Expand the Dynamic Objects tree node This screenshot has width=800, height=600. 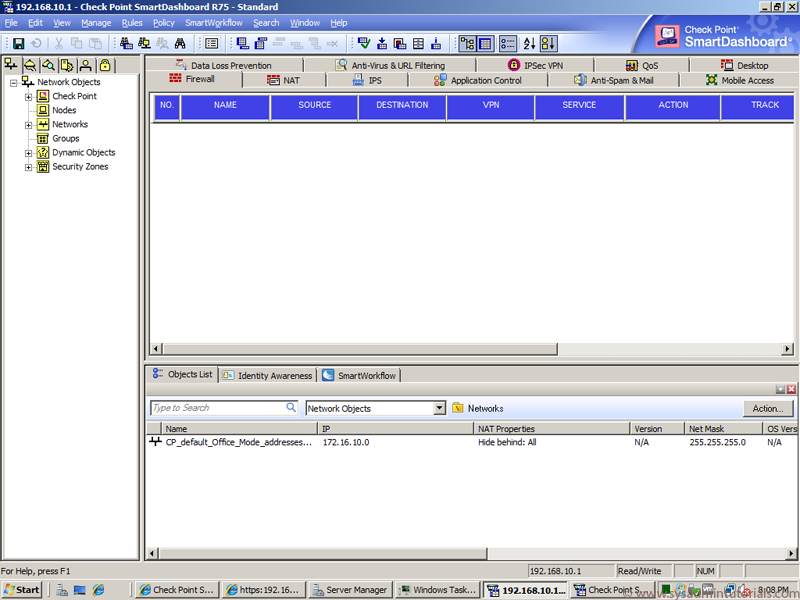(29, 153)
